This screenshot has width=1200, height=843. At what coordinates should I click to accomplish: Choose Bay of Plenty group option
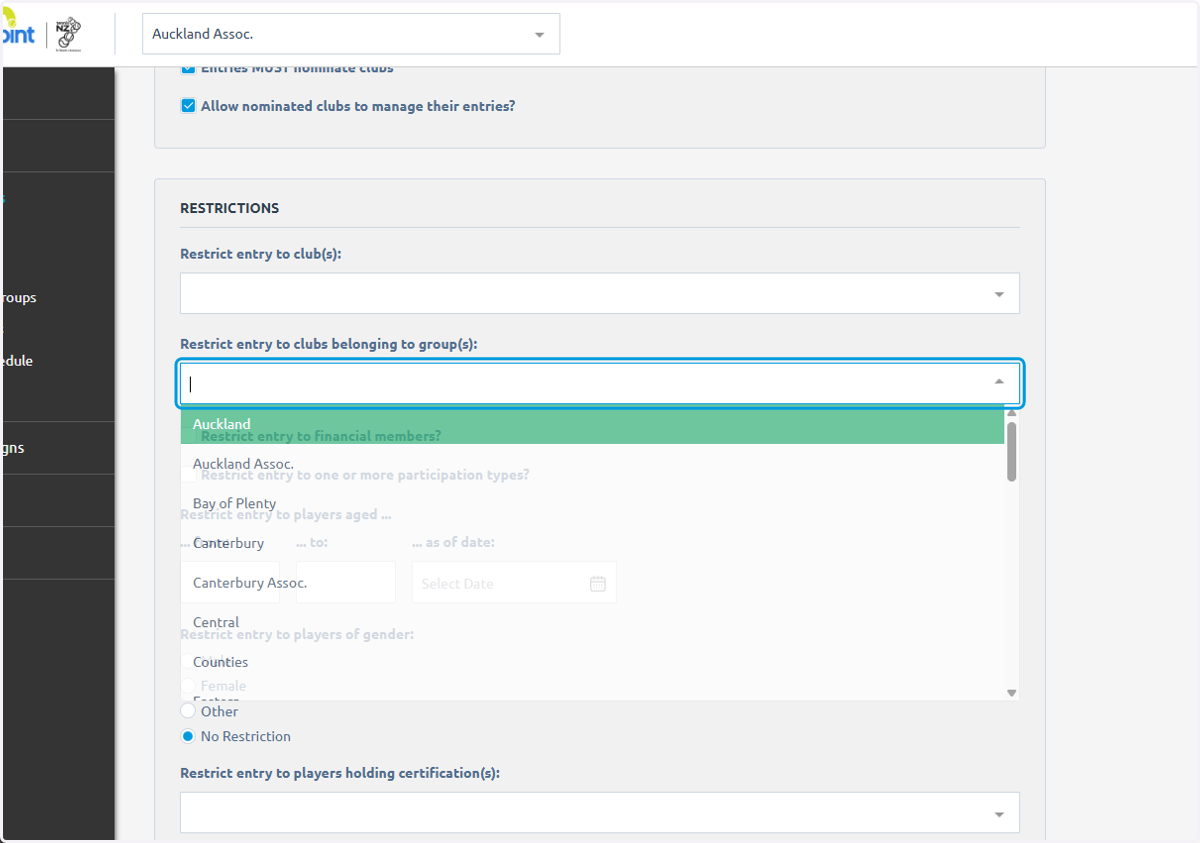tap(592, 503)
